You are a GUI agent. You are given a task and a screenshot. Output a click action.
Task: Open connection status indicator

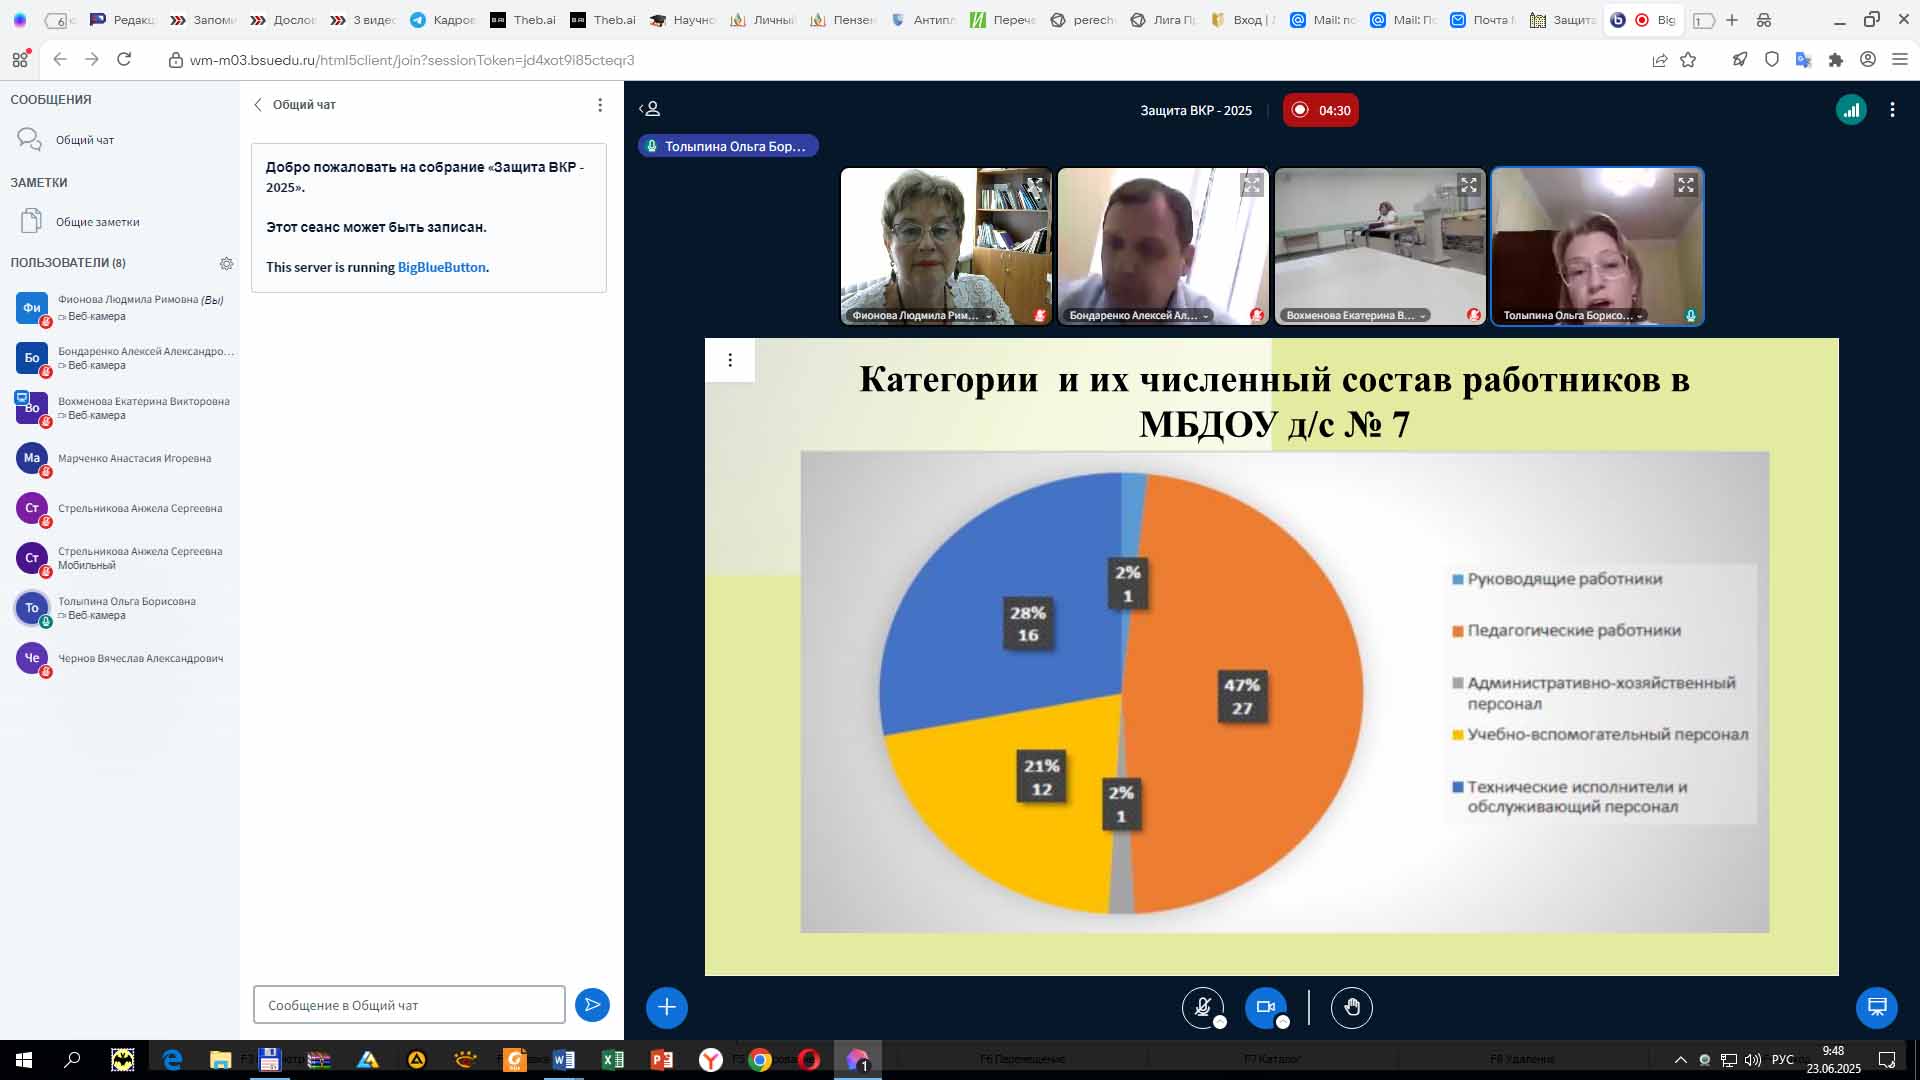[x=1851, y=110]
